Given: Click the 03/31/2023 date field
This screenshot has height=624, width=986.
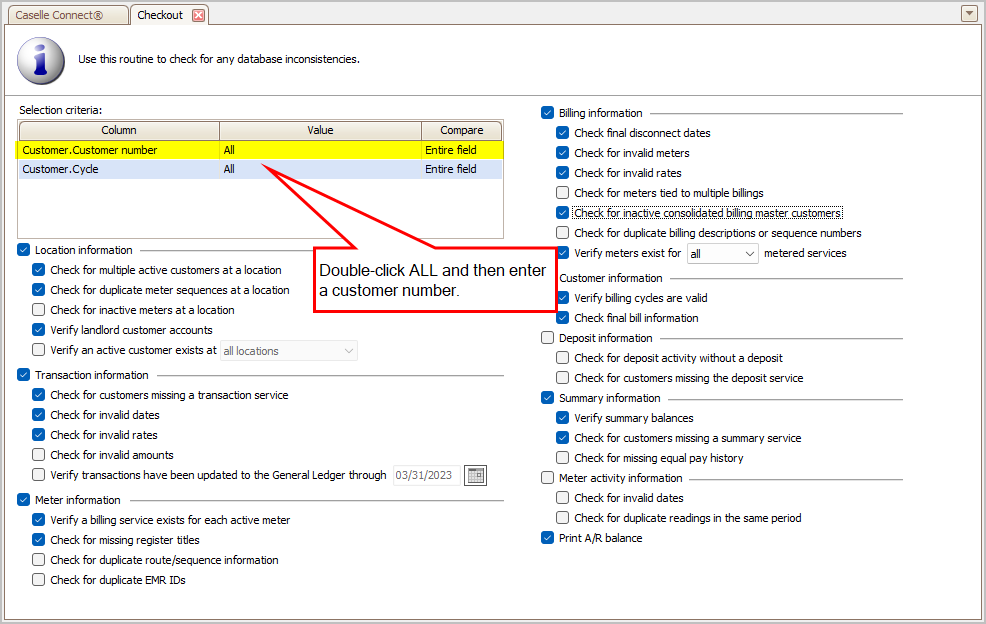Looking at the screenshot, I should [x=426, y=476].
